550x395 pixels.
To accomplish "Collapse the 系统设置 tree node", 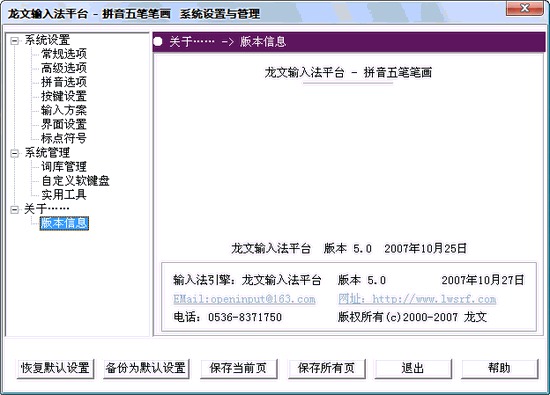I will [14, 41].
